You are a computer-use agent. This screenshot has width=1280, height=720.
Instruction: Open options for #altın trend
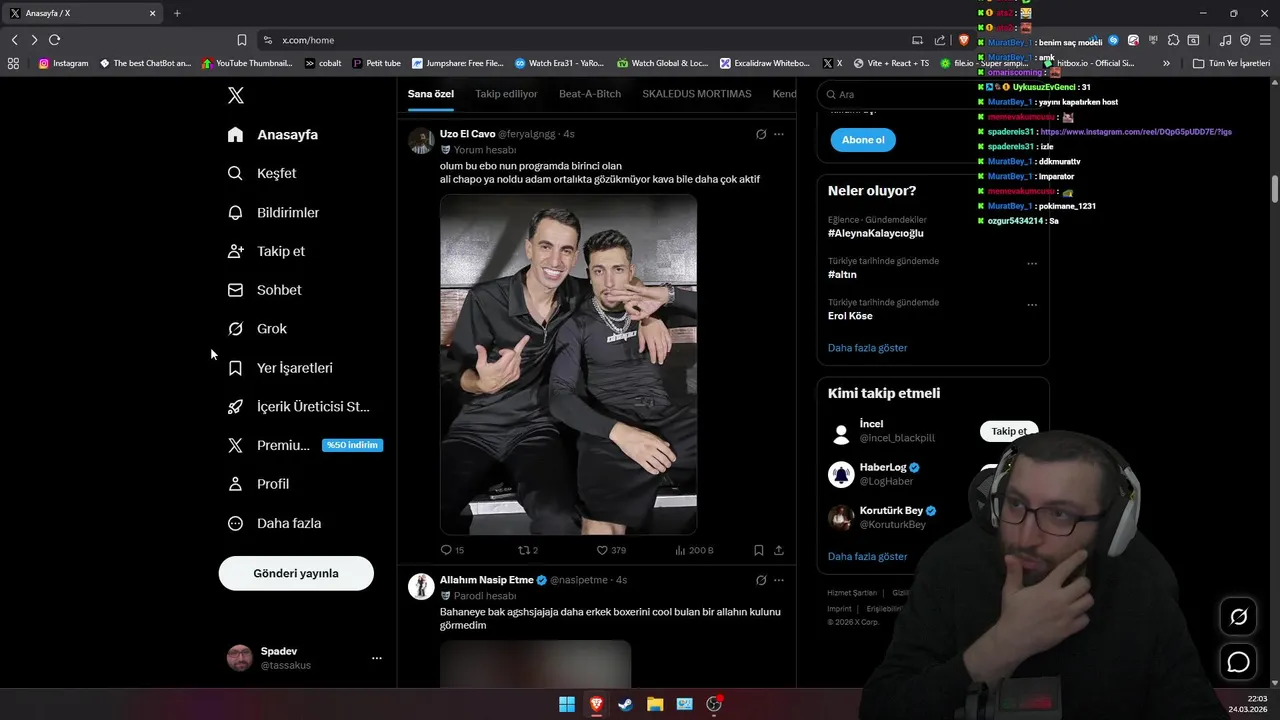point(1032,263)
